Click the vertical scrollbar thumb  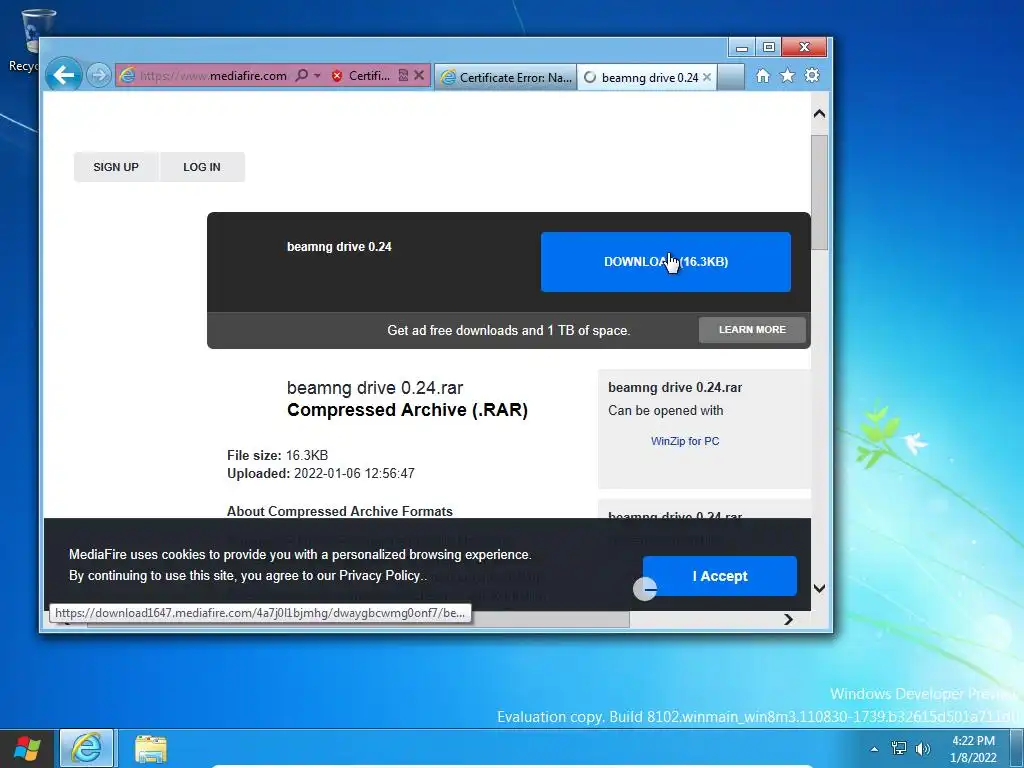(820, 192)
